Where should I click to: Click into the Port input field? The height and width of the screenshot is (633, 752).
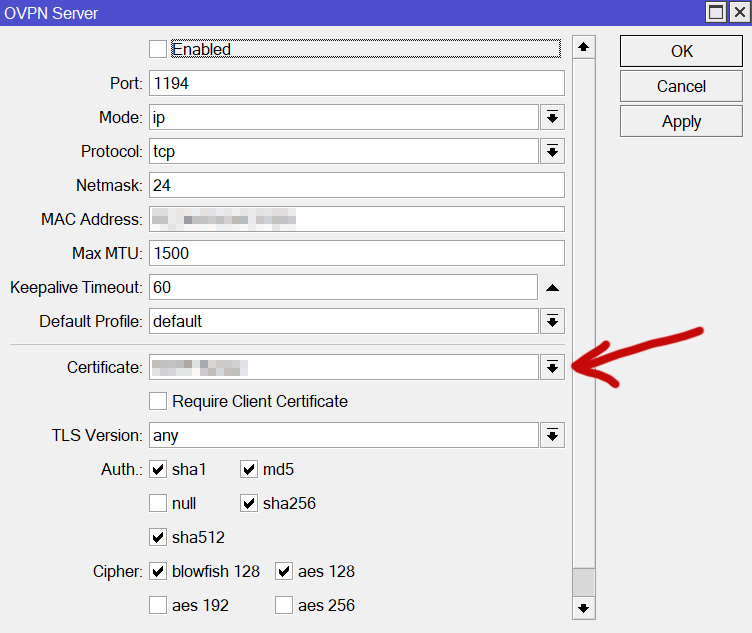(x=357, y=83)
